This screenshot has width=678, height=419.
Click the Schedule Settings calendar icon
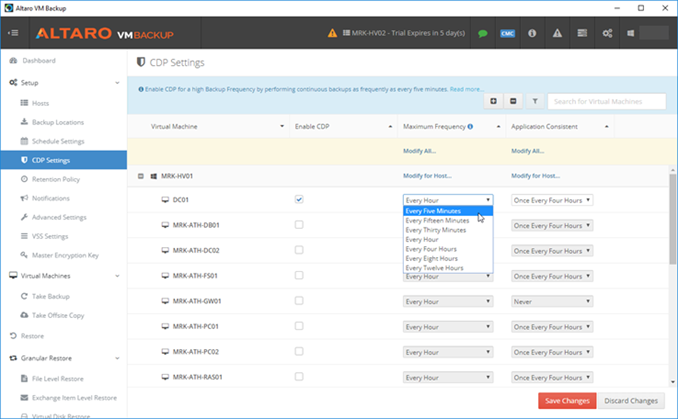[x=24, y=141]
